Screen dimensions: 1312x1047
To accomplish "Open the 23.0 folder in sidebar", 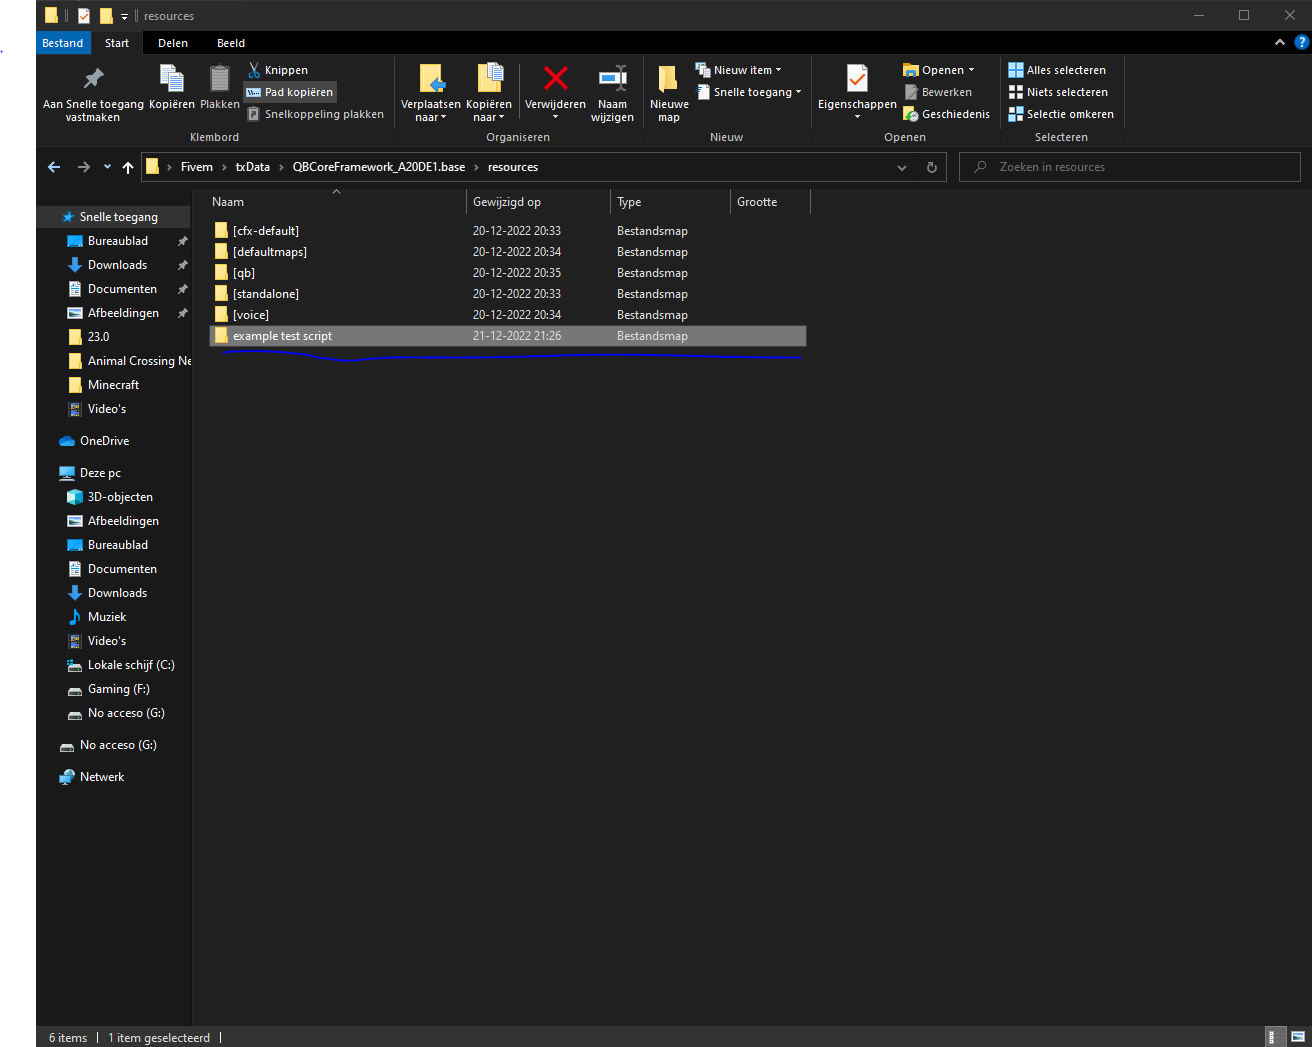I will (x=98, y=337).
